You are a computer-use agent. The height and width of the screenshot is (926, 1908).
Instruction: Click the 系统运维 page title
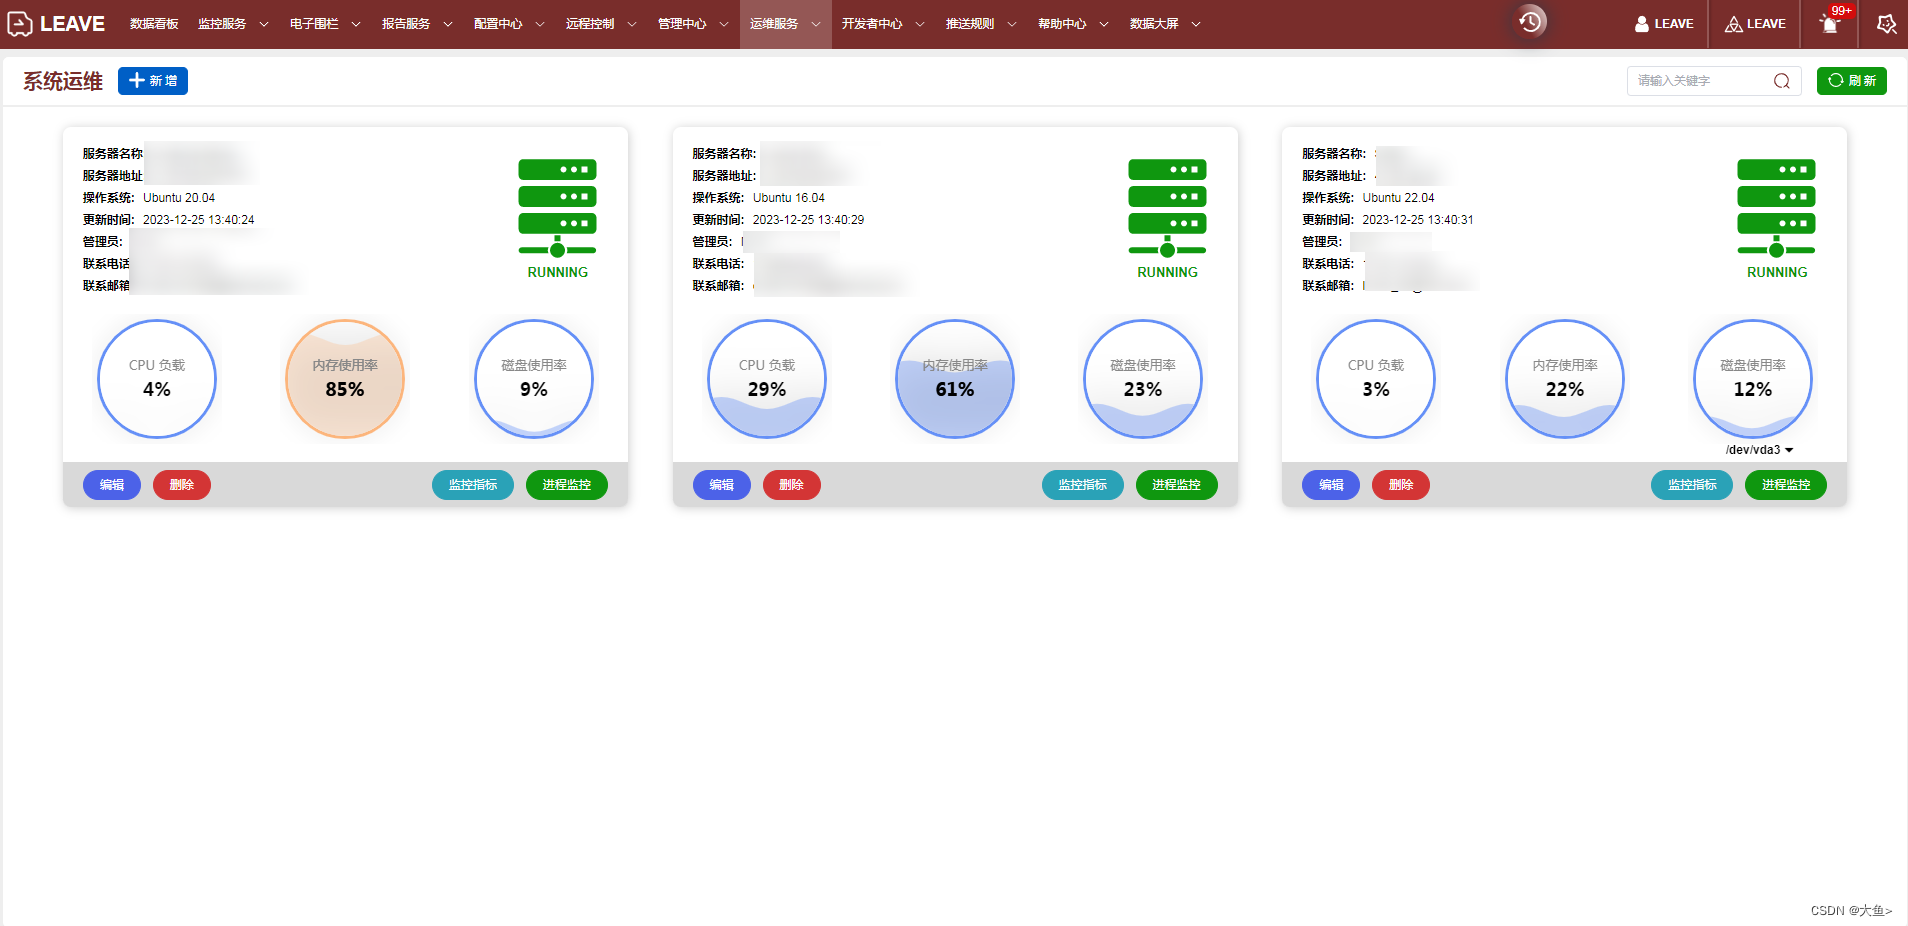coord(63,81)
